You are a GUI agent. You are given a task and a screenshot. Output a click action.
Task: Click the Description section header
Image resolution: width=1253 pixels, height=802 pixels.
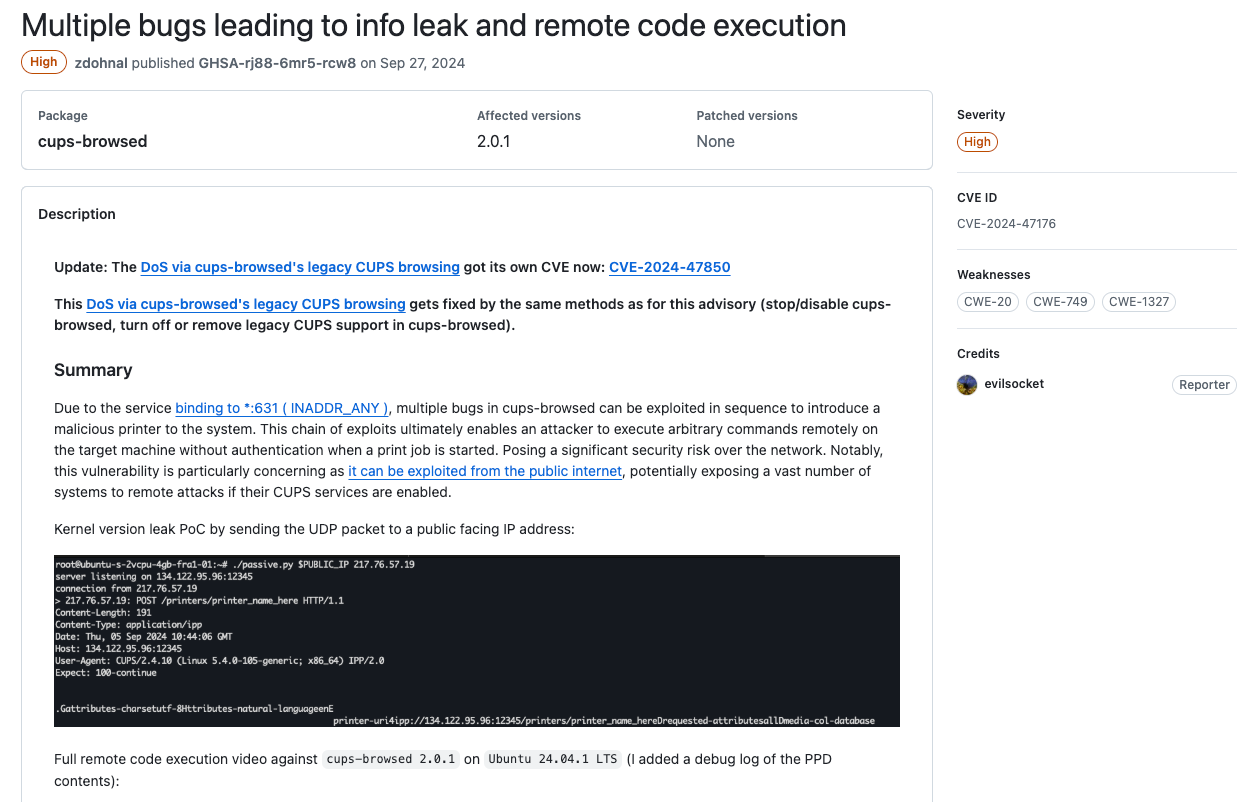(77, 214)
